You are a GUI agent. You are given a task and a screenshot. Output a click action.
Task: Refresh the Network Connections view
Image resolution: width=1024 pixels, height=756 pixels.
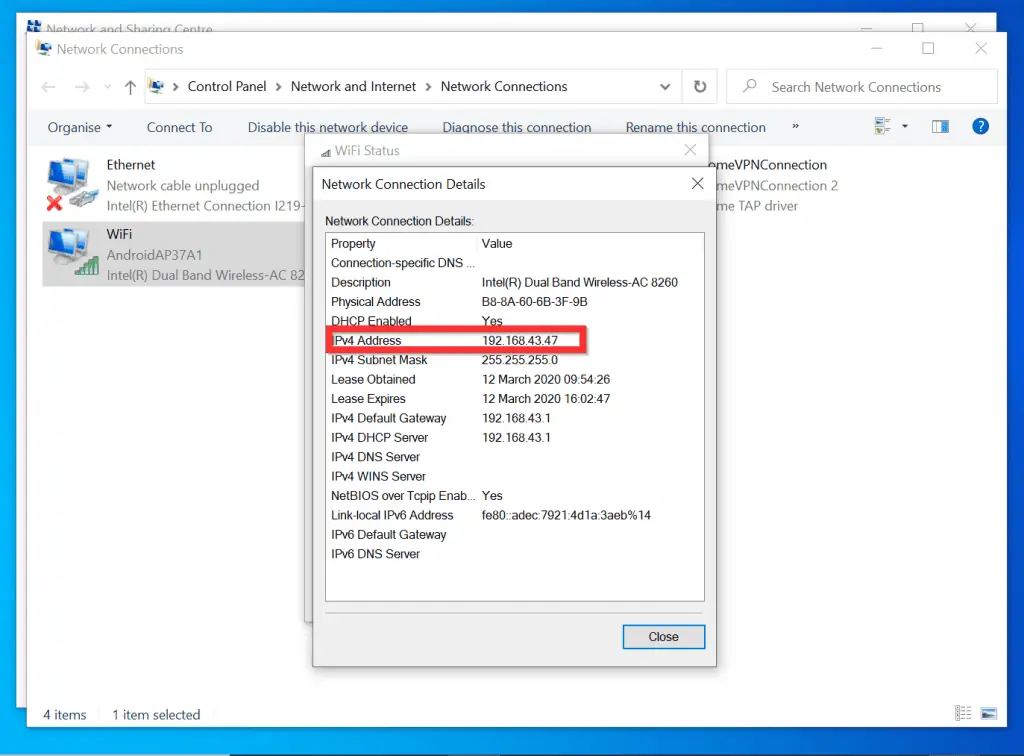(x=700, y=87)
